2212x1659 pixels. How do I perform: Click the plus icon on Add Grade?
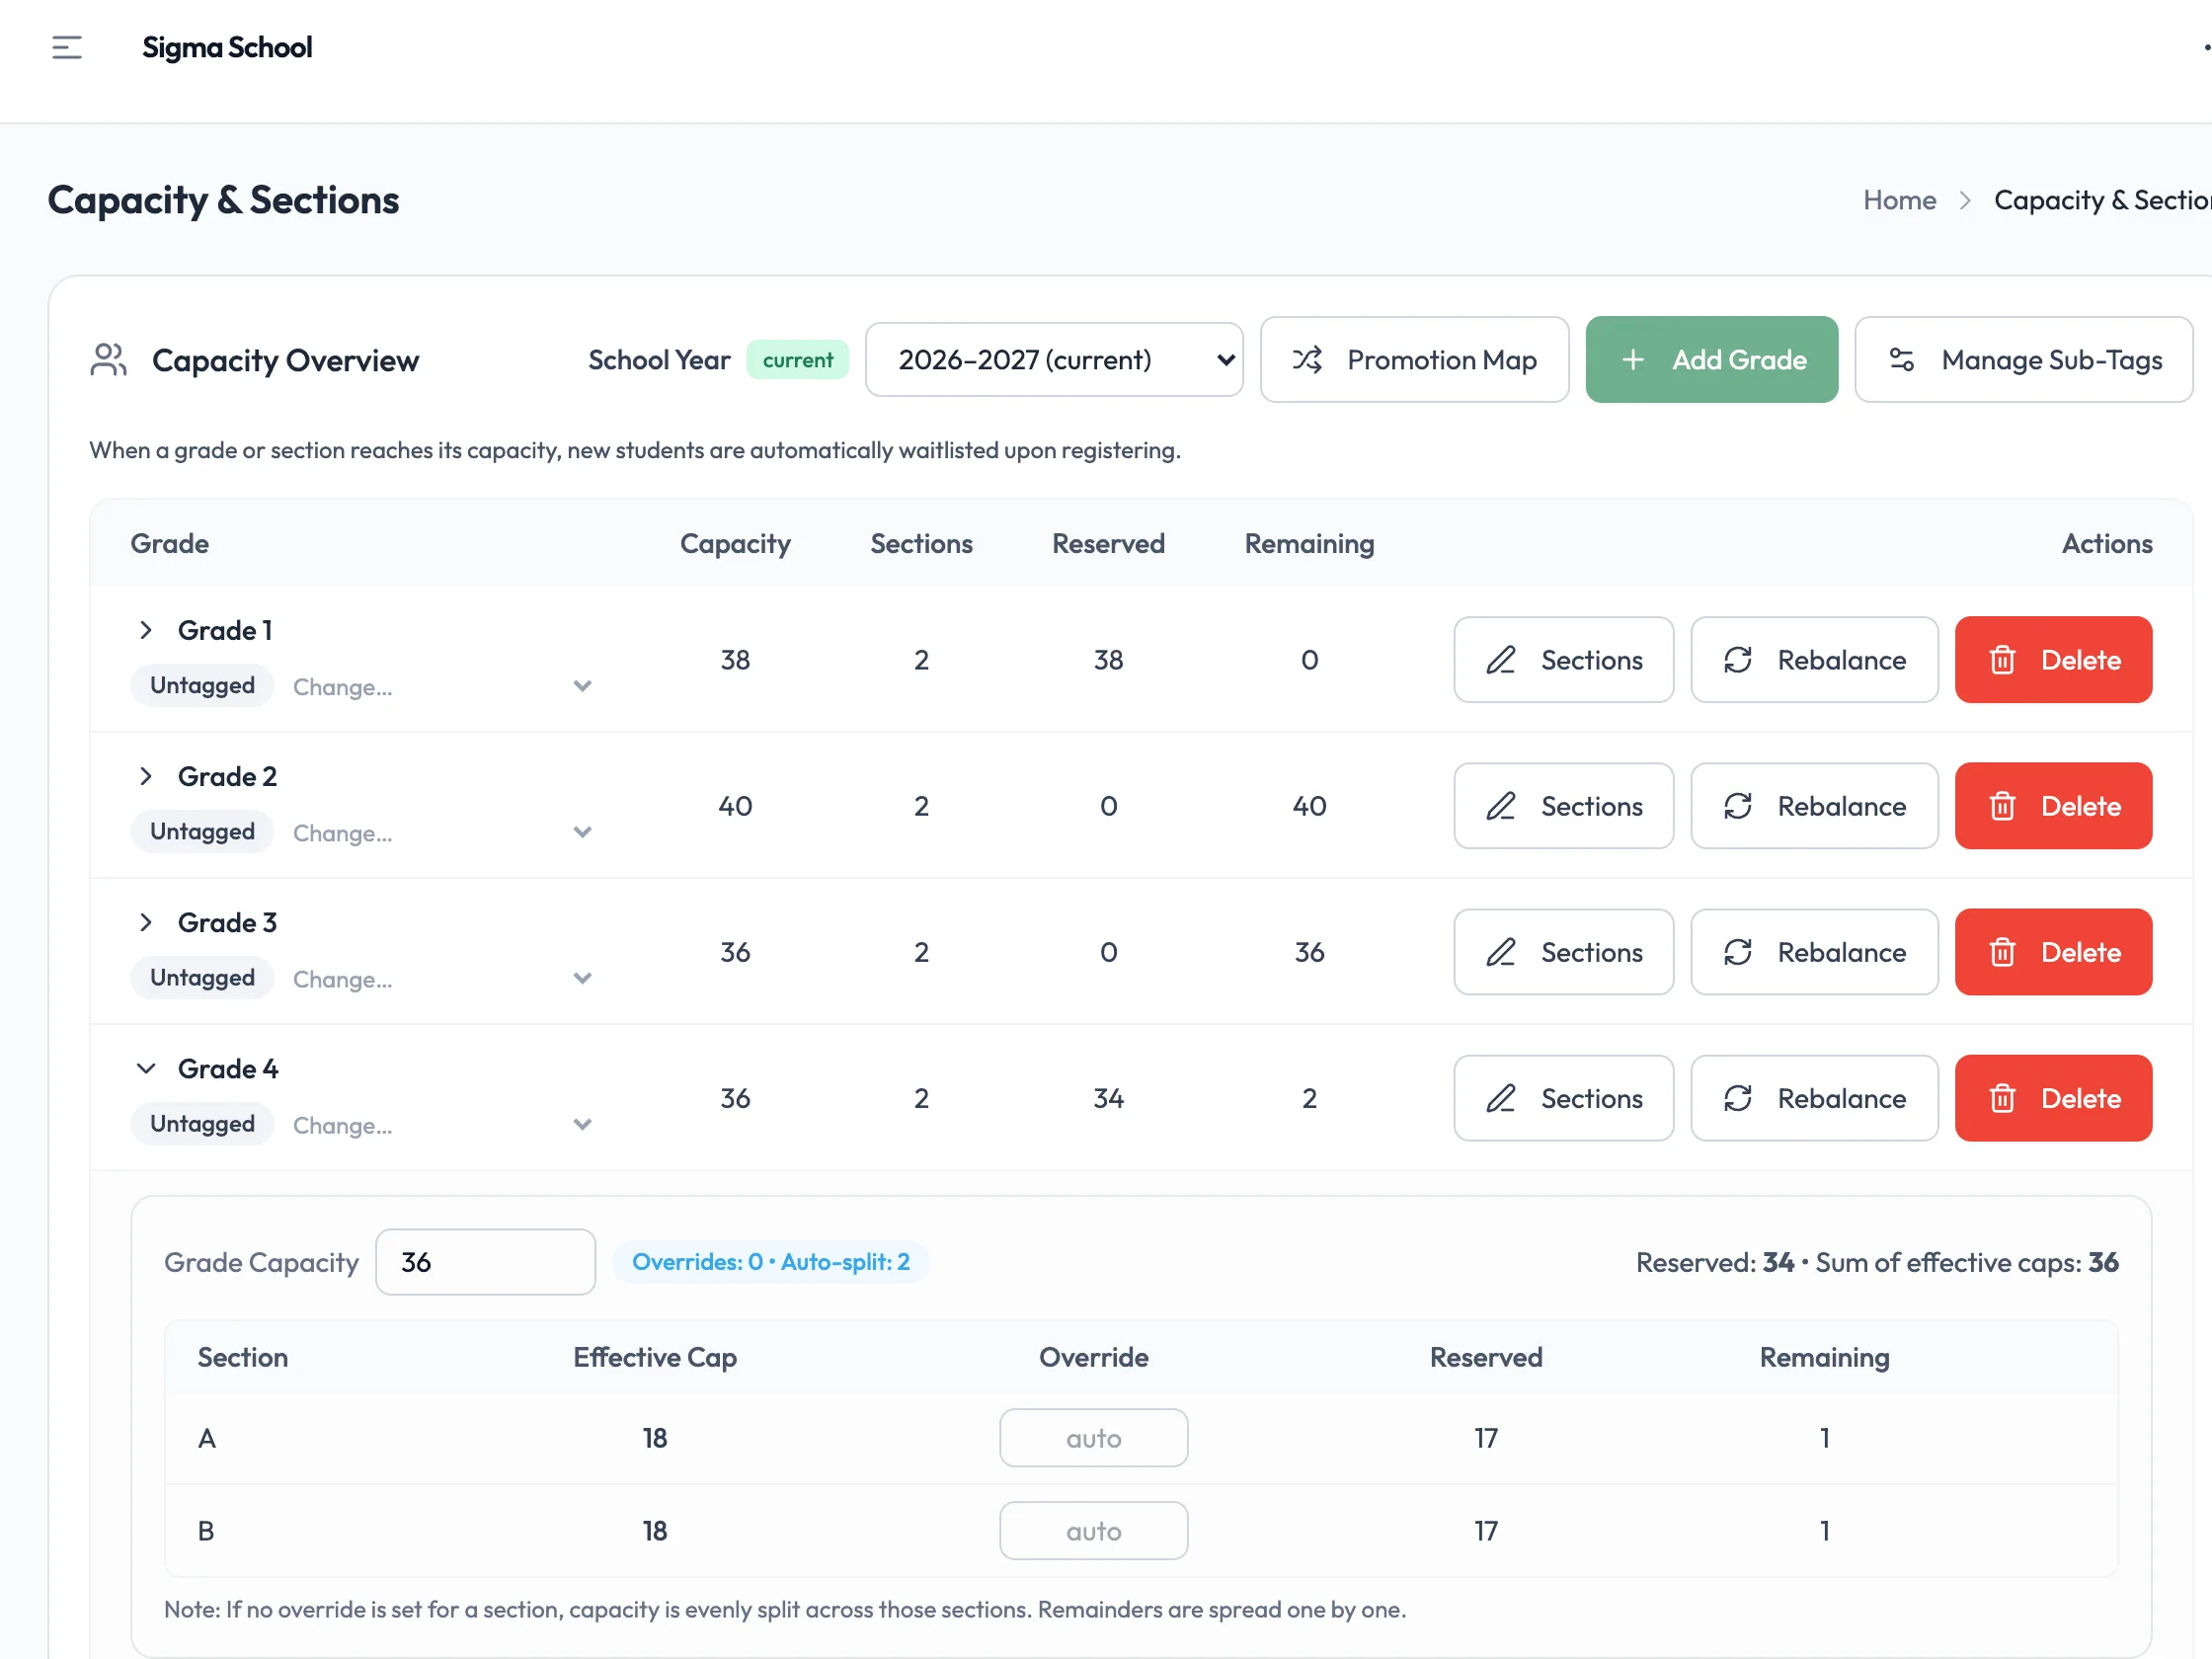(1633, 360)
